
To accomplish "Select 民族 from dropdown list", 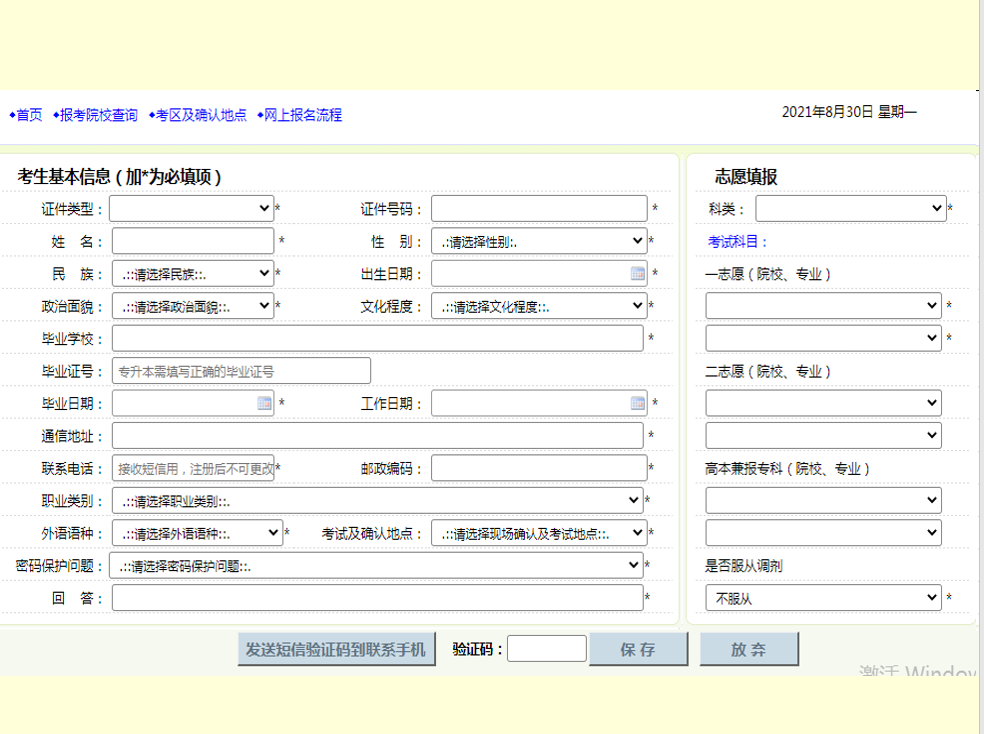I will pyautogui.click(x=193, y=273).
